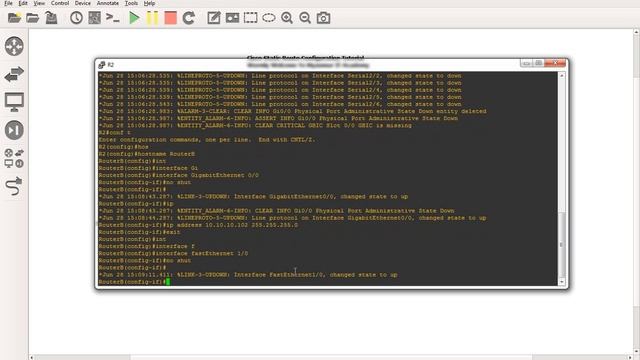This screenshot has width=640, height=360.
Task: Select the Insert picture tool
Action: [232, 18]
